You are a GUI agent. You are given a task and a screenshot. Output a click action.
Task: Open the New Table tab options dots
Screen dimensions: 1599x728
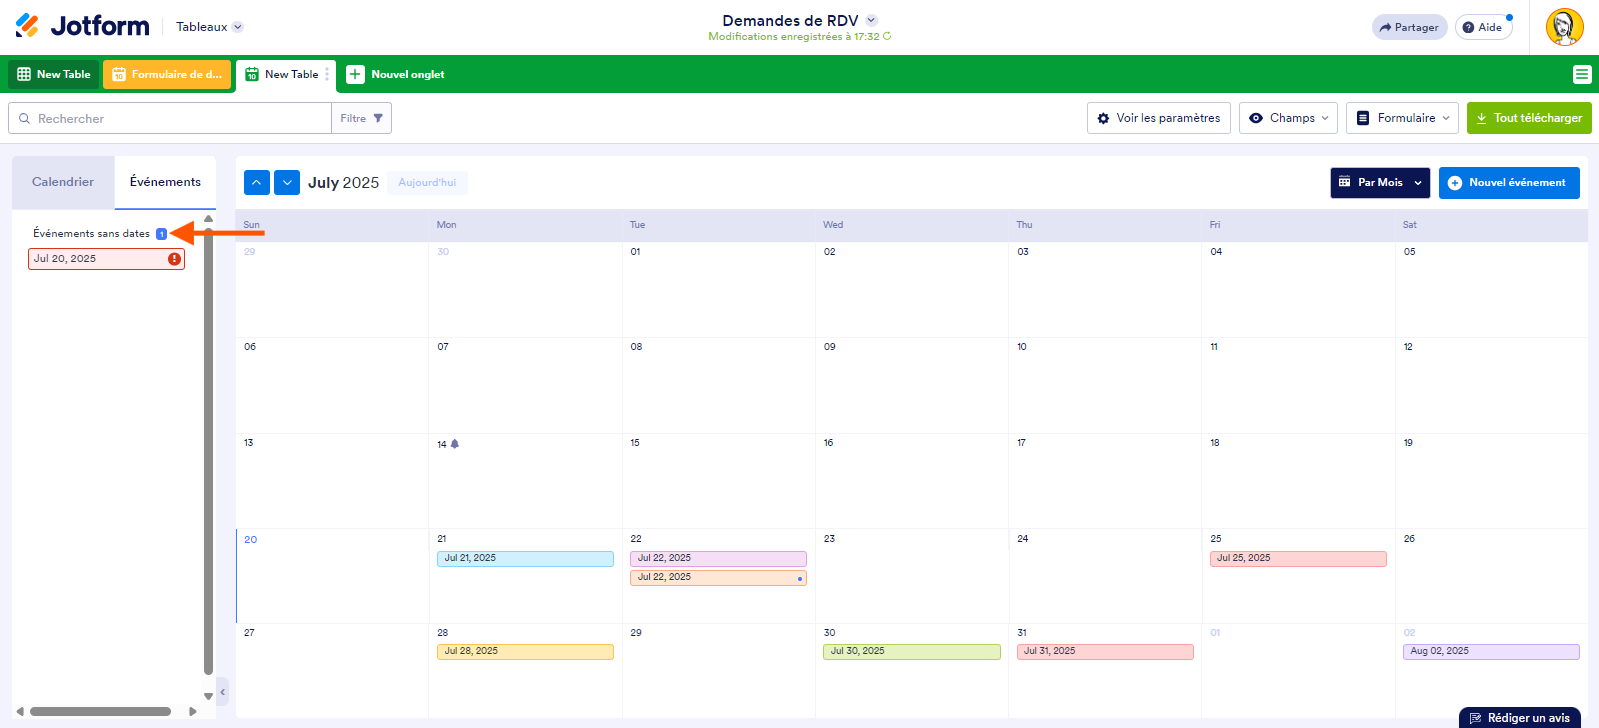[327, 74]
